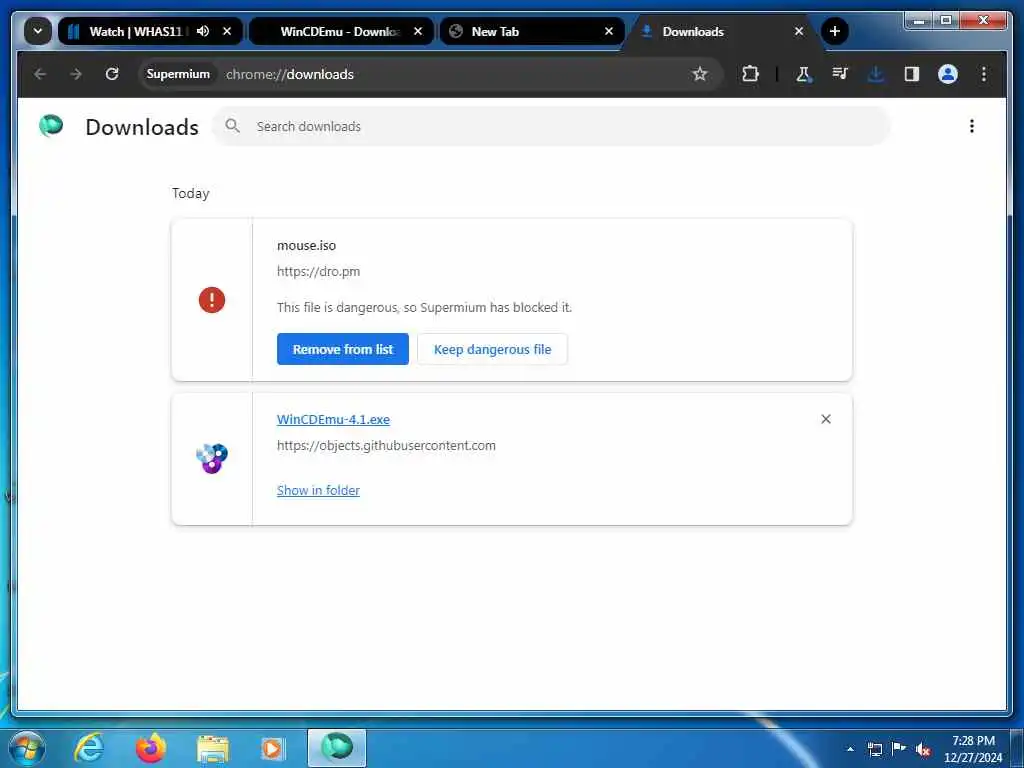Viewport: 1024px width, 768px height.
Task: Close the New Tab tab
Action: pyautogui.click(x=609, y=31)
